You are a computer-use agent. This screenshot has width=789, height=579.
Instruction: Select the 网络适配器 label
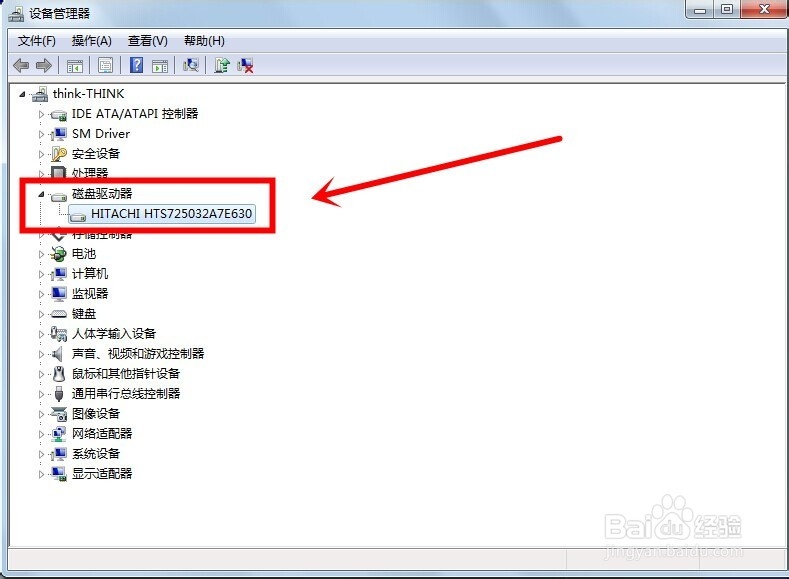coord(102,434)
